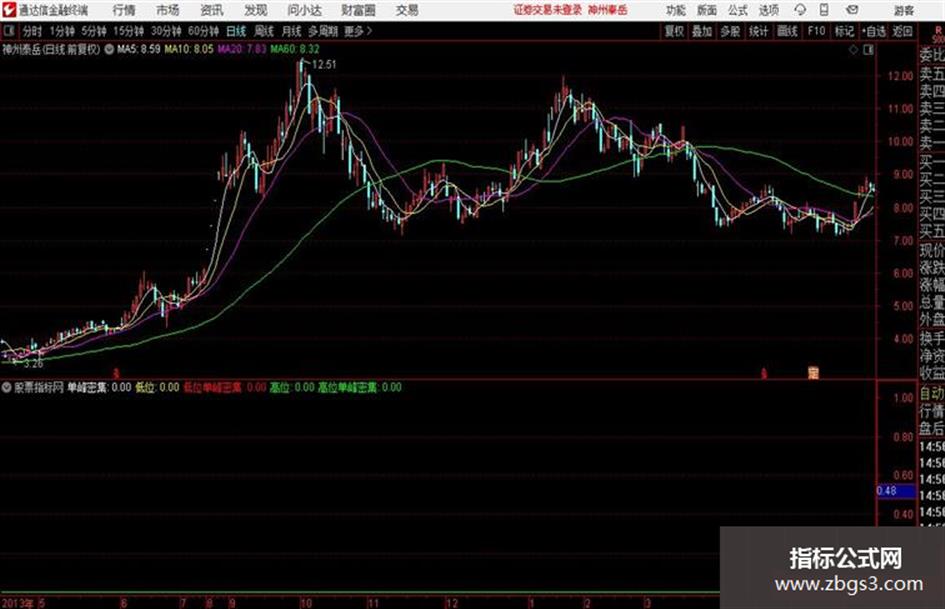The width and height of the screenshot is (945, 609).
Task: Open the 选项 menu
Action: click(x=768, y=10)
